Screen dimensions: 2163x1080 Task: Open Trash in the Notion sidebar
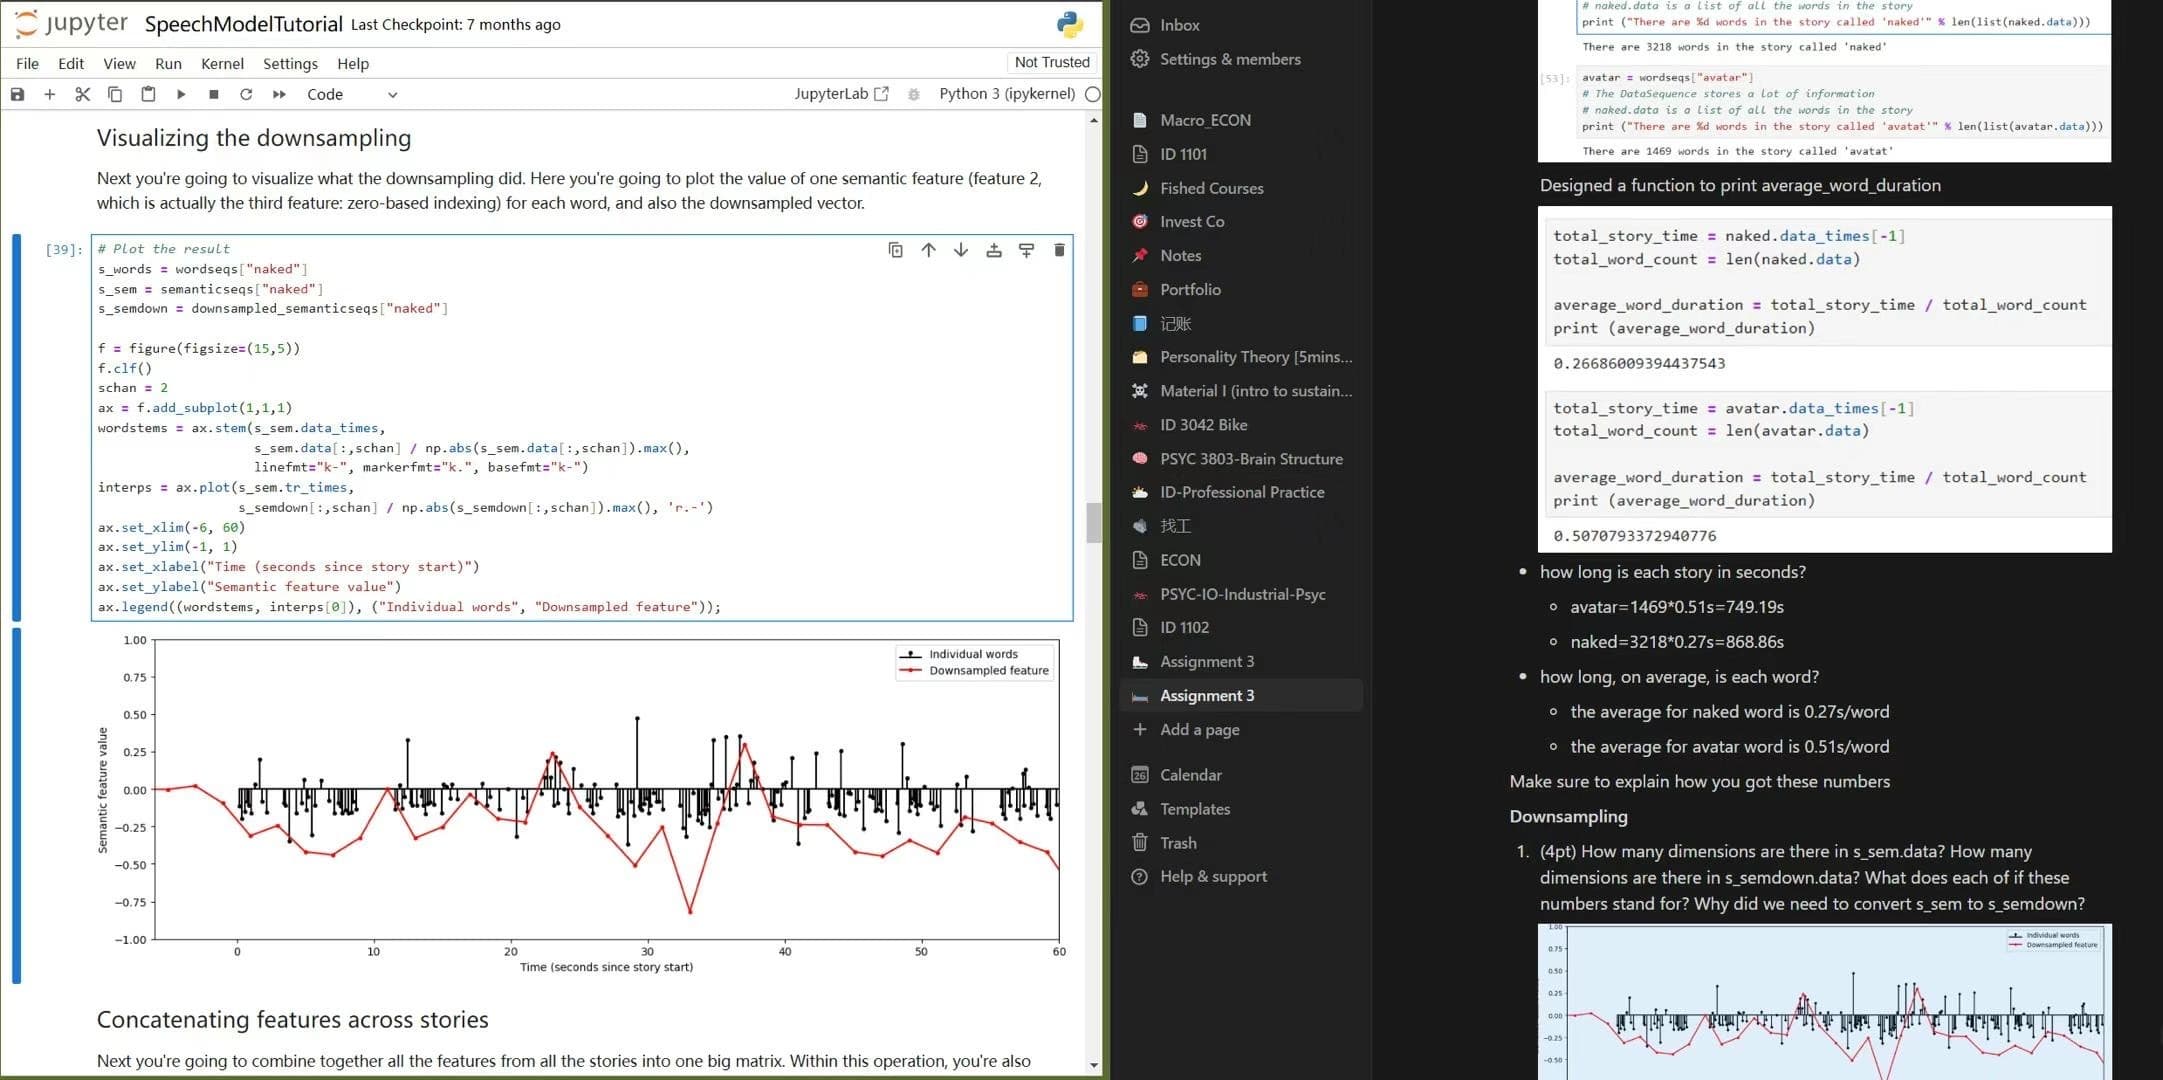tap(1178, 843)
